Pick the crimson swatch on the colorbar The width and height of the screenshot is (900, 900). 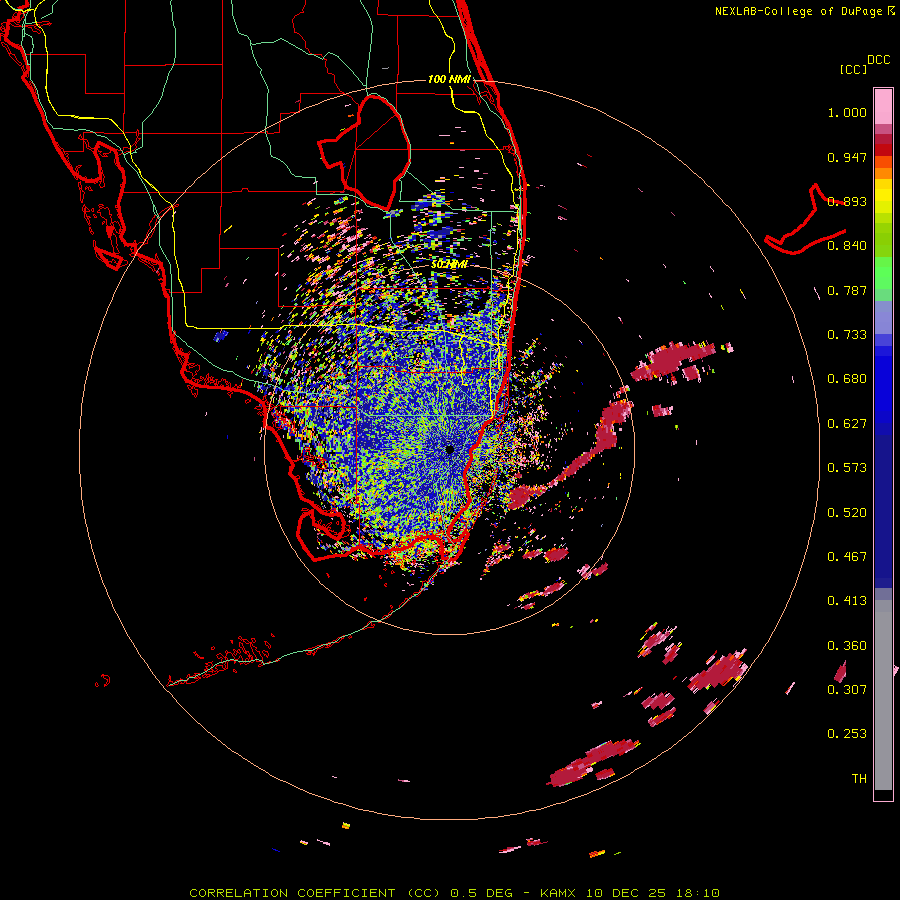[883, 139]
